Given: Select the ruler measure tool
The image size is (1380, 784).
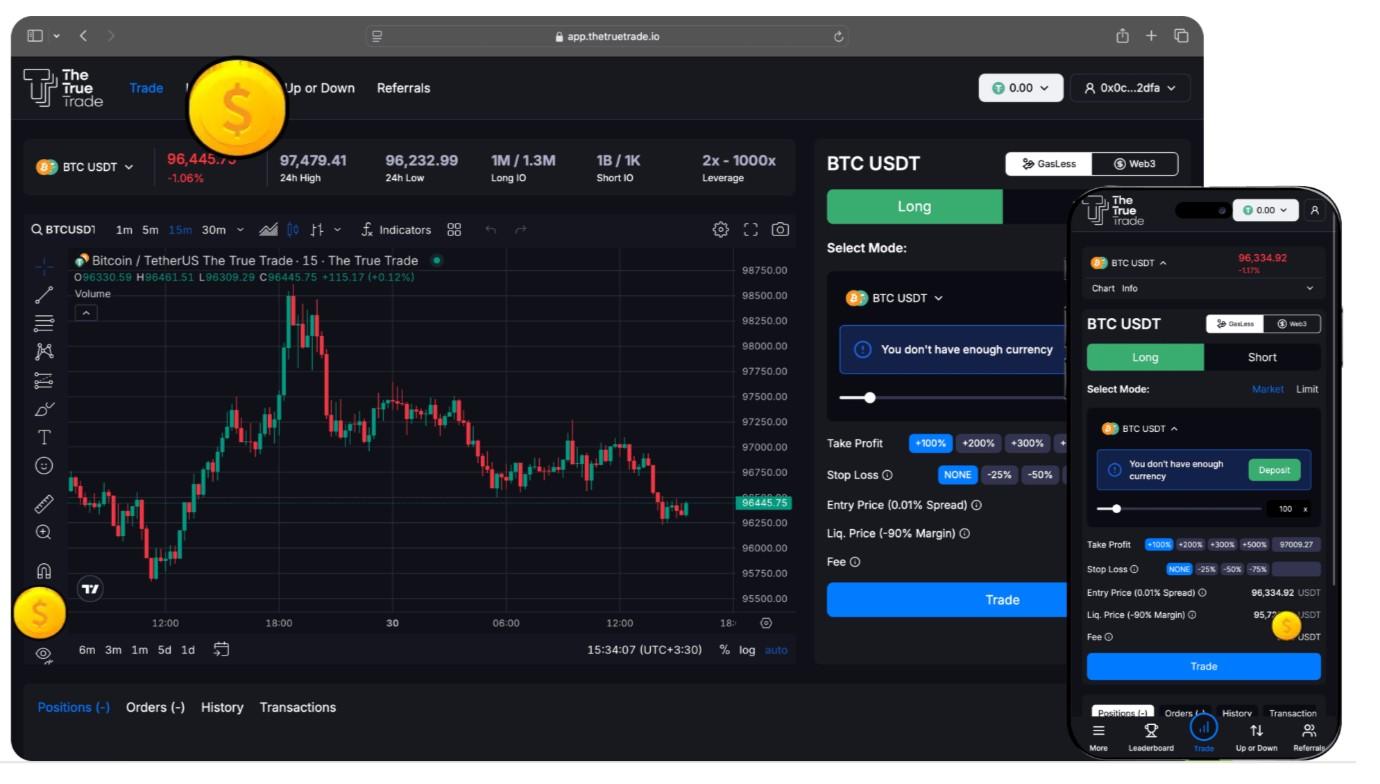Looking at the screenshot, I should 44,504.
